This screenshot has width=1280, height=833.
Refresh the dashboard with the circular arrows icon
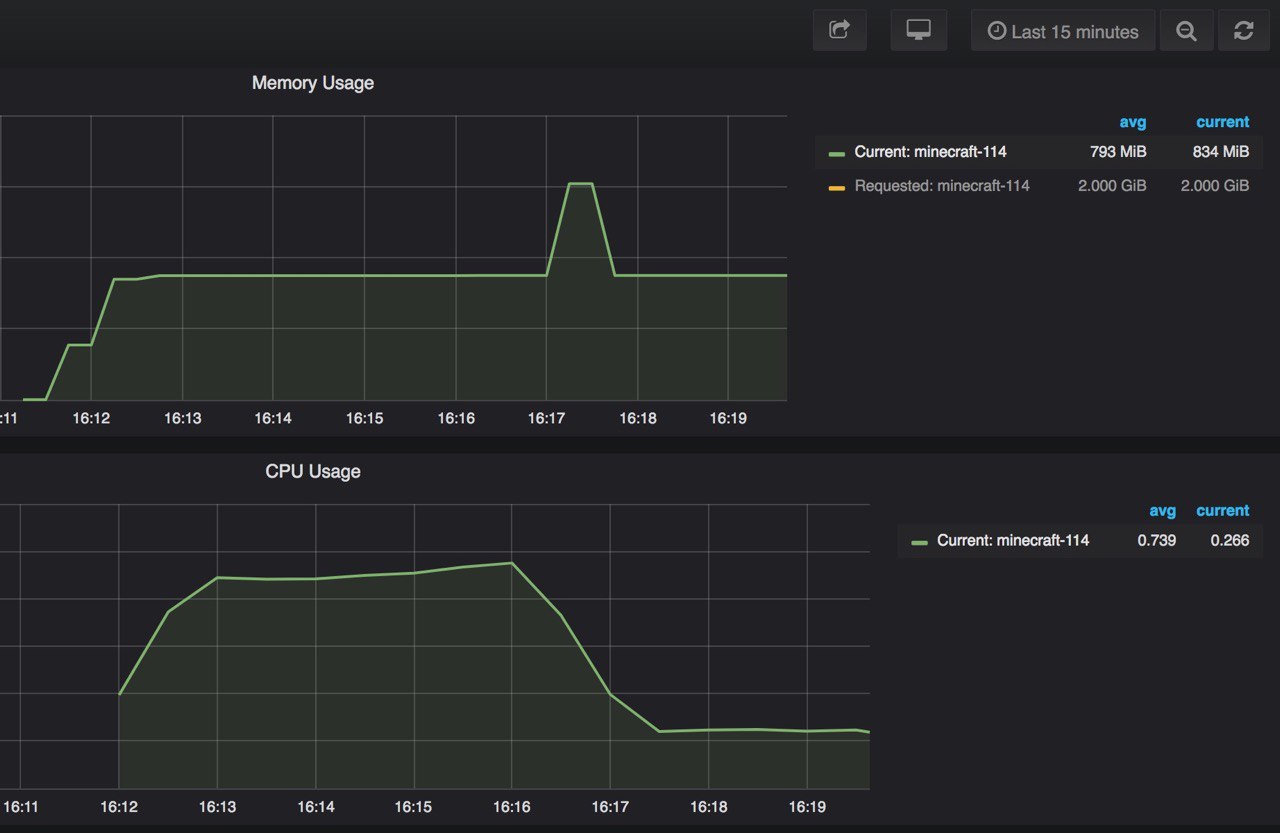(x=1243, y=31)
